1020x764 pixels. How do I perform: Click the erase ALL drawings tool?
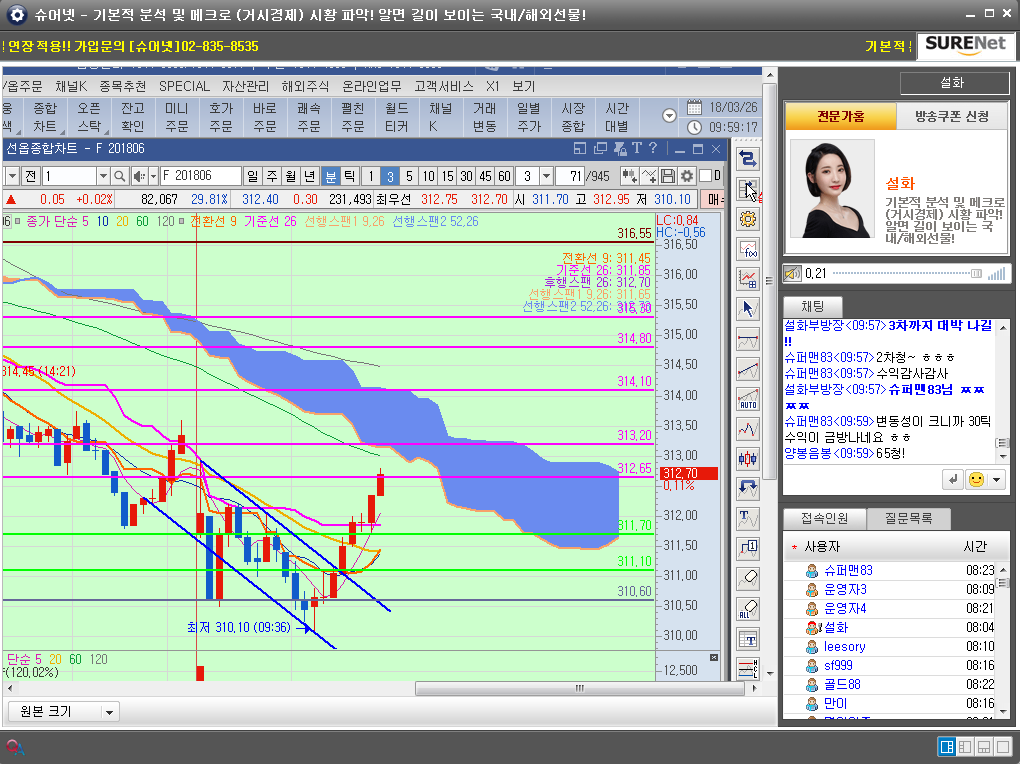tap(747, 608)
